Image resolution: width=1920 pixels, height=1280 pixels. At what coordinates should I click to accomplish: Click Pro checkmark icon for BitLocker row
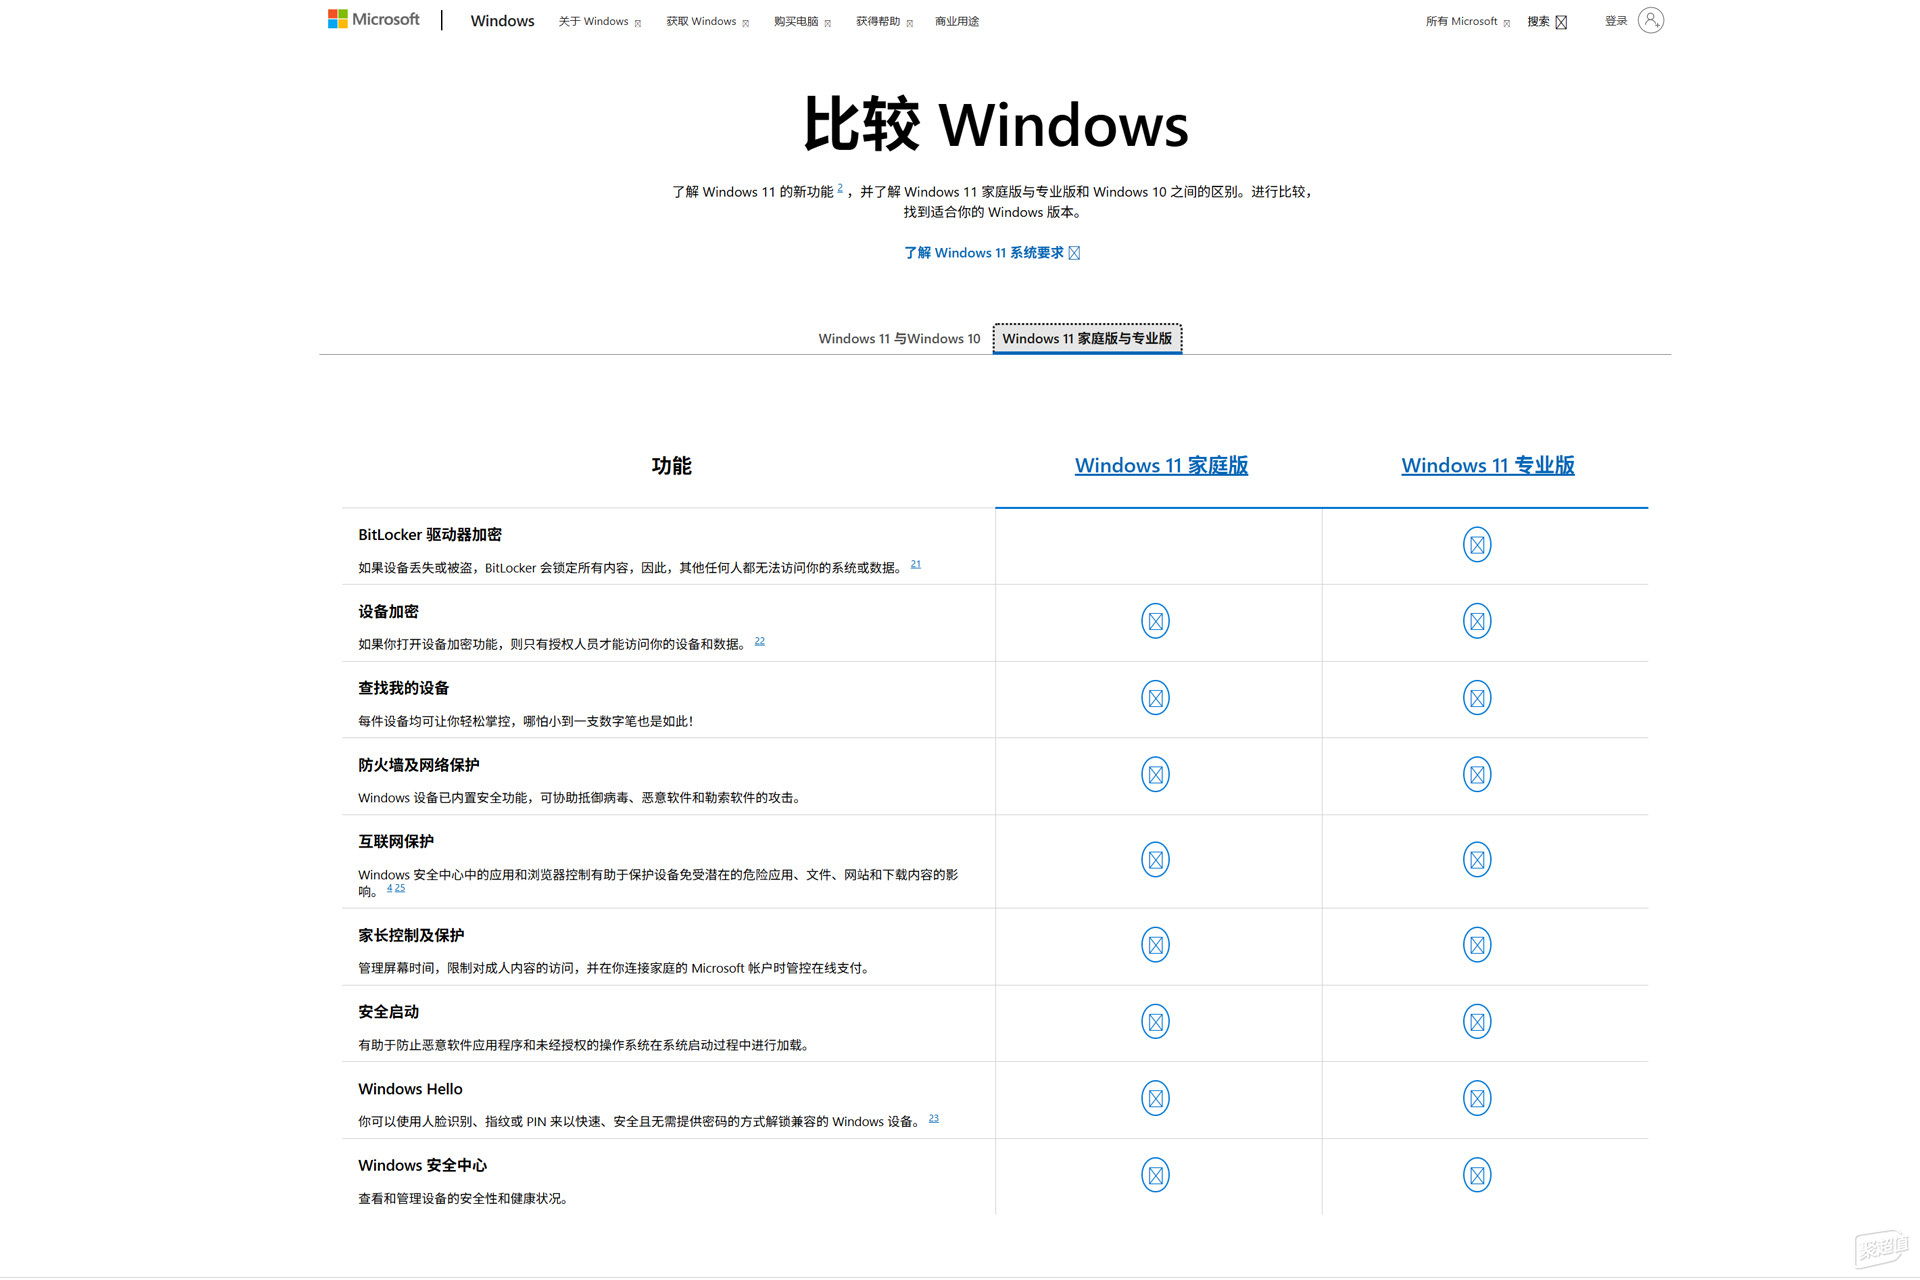[x=1477, y=545]
